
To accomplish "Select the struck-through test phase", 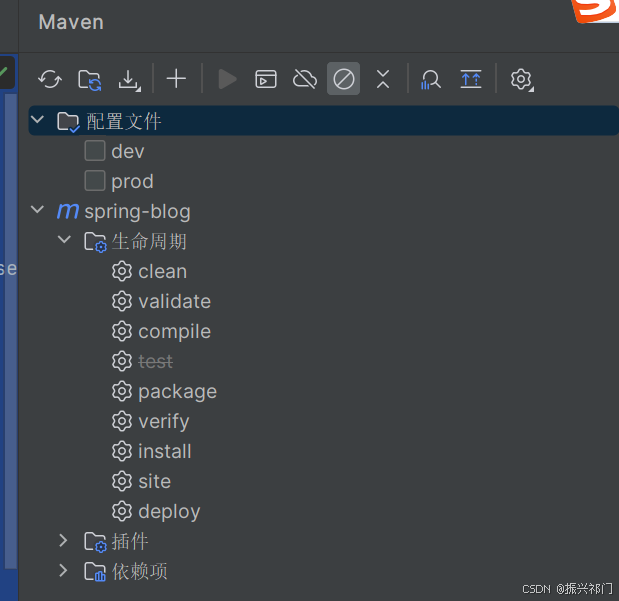I will (x=156, y=362).
